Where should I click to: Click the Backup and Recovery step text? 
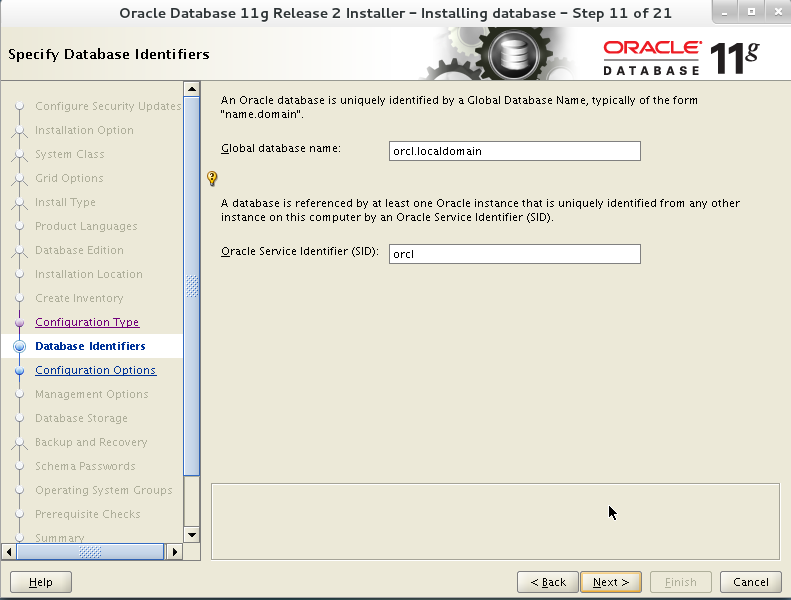(x=91, y=442)
